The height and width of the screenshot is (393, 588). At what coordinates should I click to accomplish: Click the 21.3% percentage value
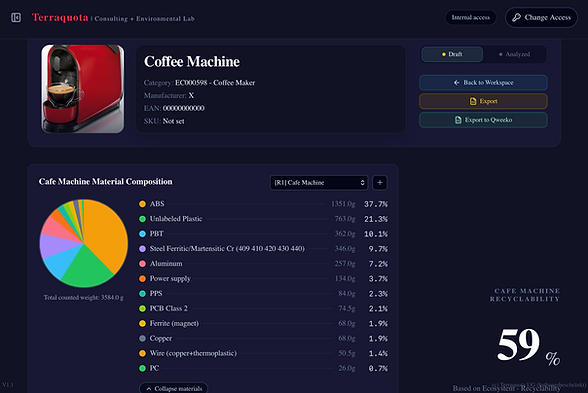tap(376, 219)
